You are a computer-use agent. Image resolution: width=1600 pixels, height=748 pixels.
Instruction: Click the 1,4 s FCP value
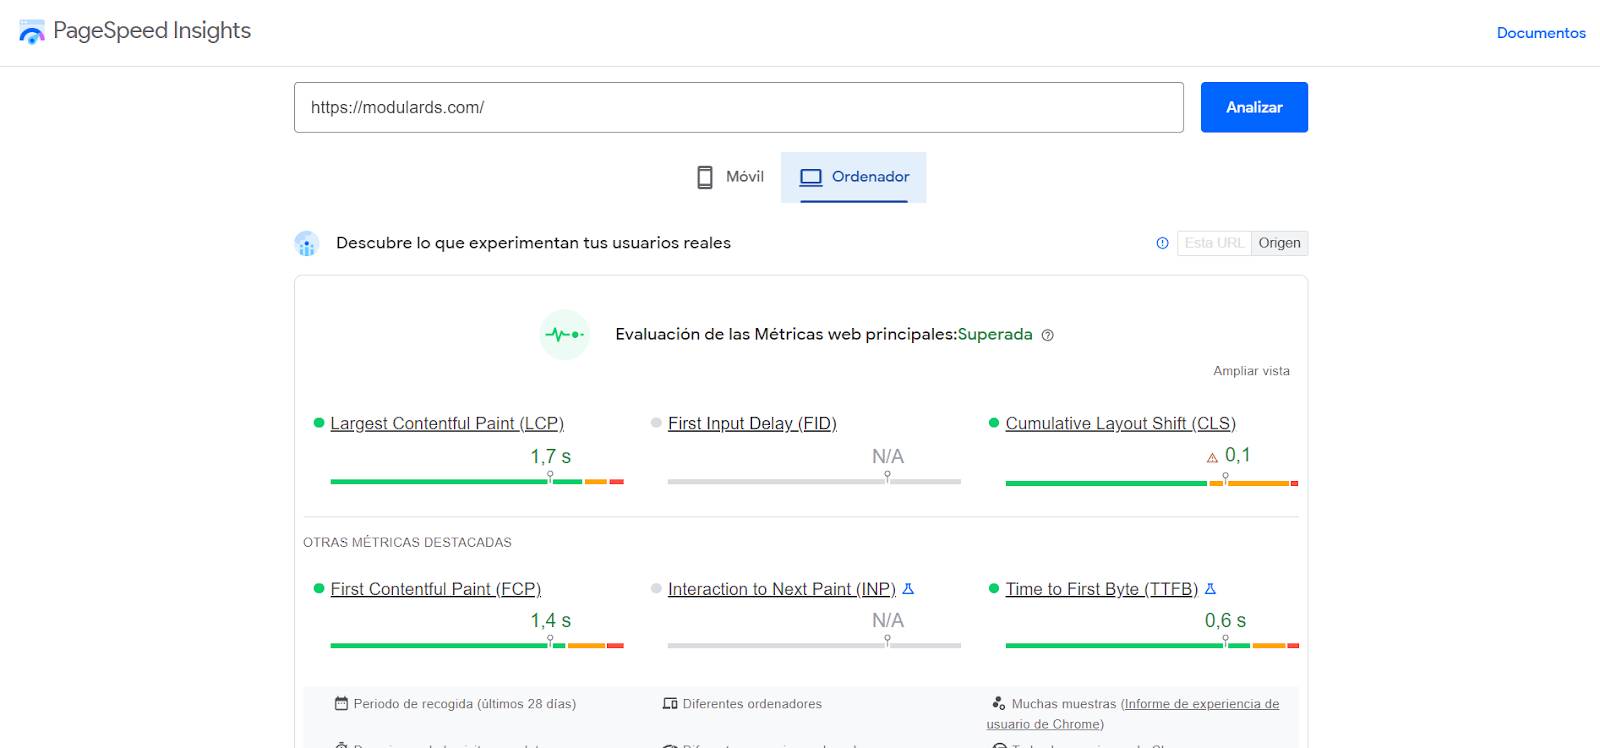coord(550,621)
